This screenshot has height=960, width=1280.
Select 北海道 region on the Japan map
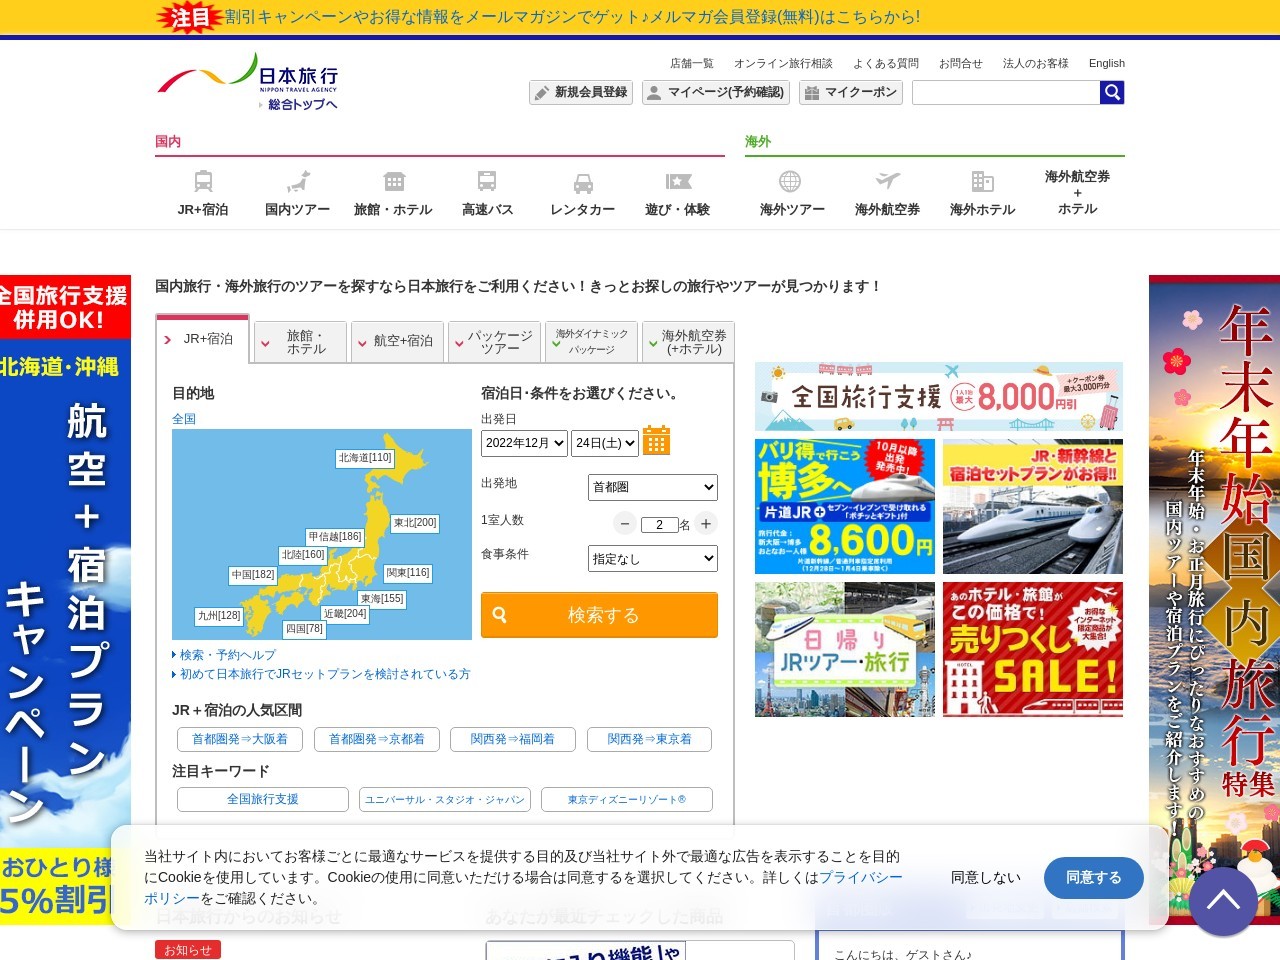pos(366,458)
